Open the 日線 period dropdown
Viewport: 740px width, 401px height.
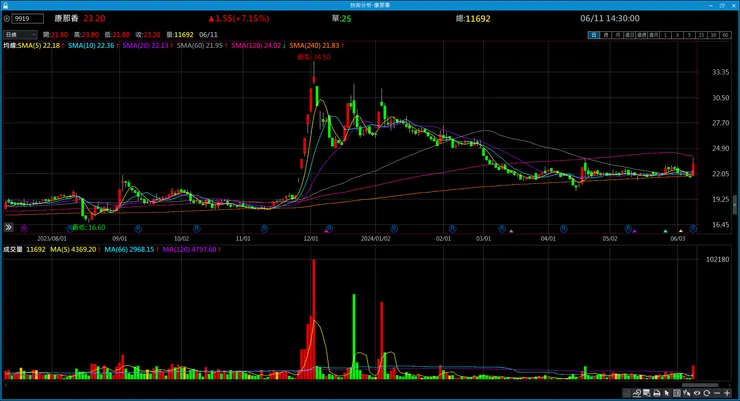[x=20, y=34]
